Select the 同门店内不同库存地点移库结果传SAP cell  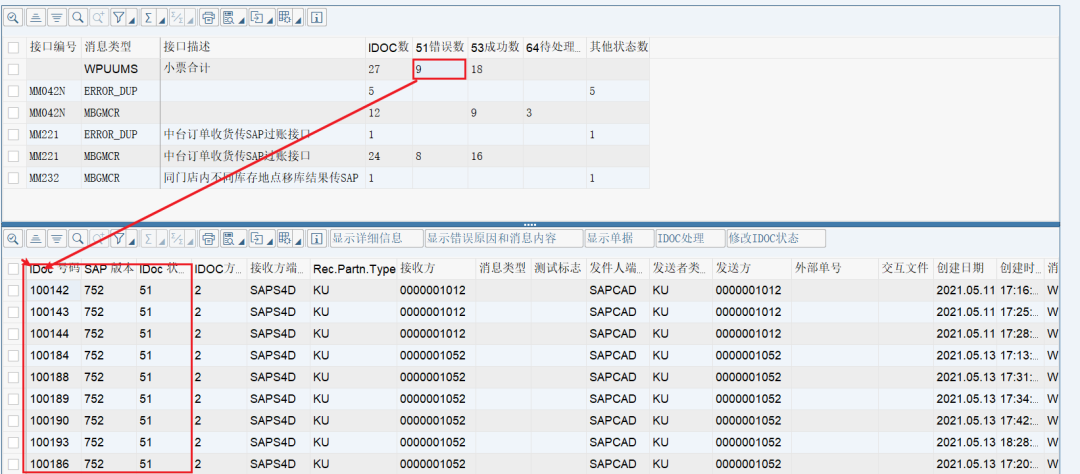coord(262,178)
